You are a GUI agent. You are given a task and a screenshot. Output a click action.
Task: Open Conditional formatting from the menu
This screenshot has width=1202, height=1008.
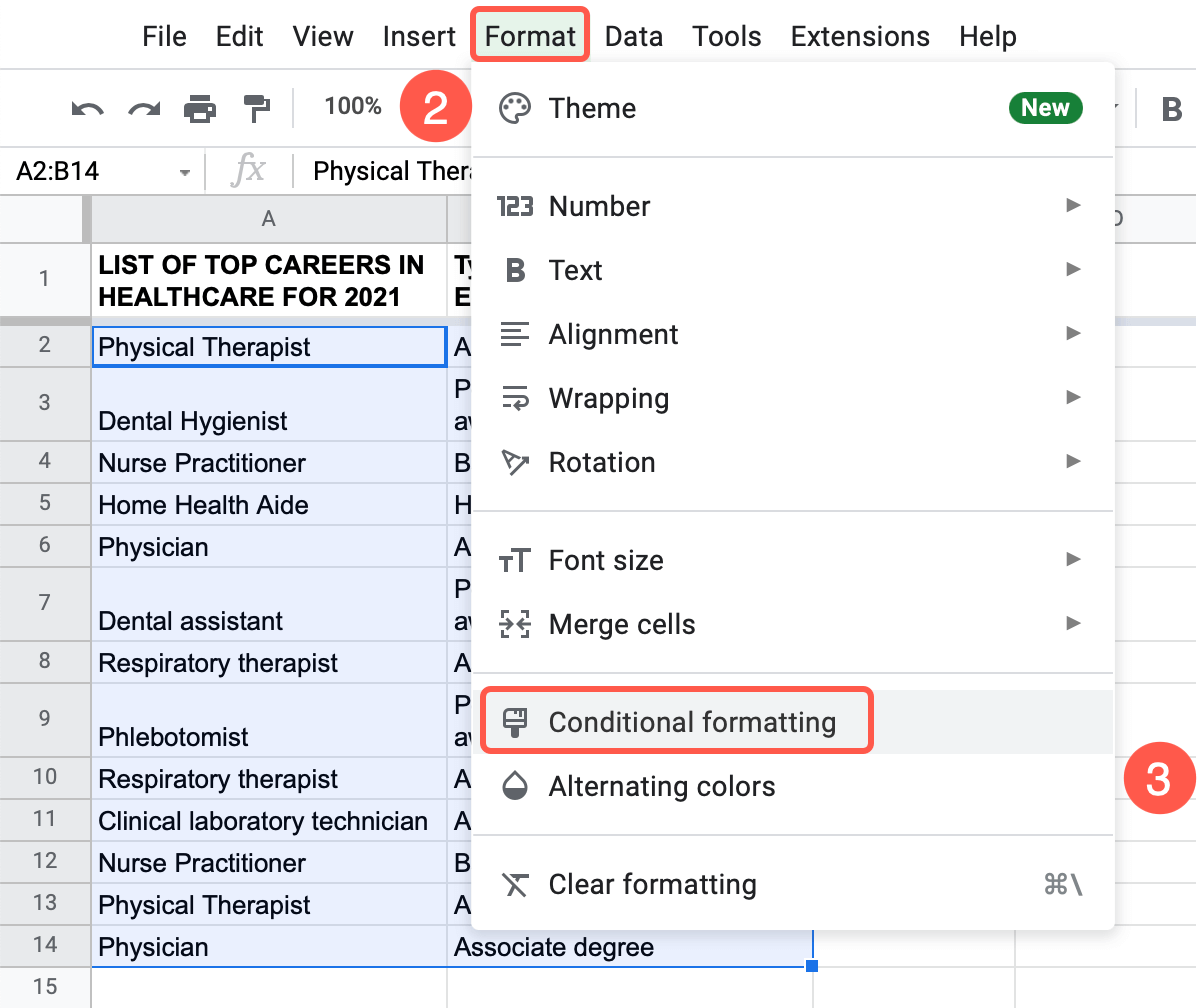(676, 722)
